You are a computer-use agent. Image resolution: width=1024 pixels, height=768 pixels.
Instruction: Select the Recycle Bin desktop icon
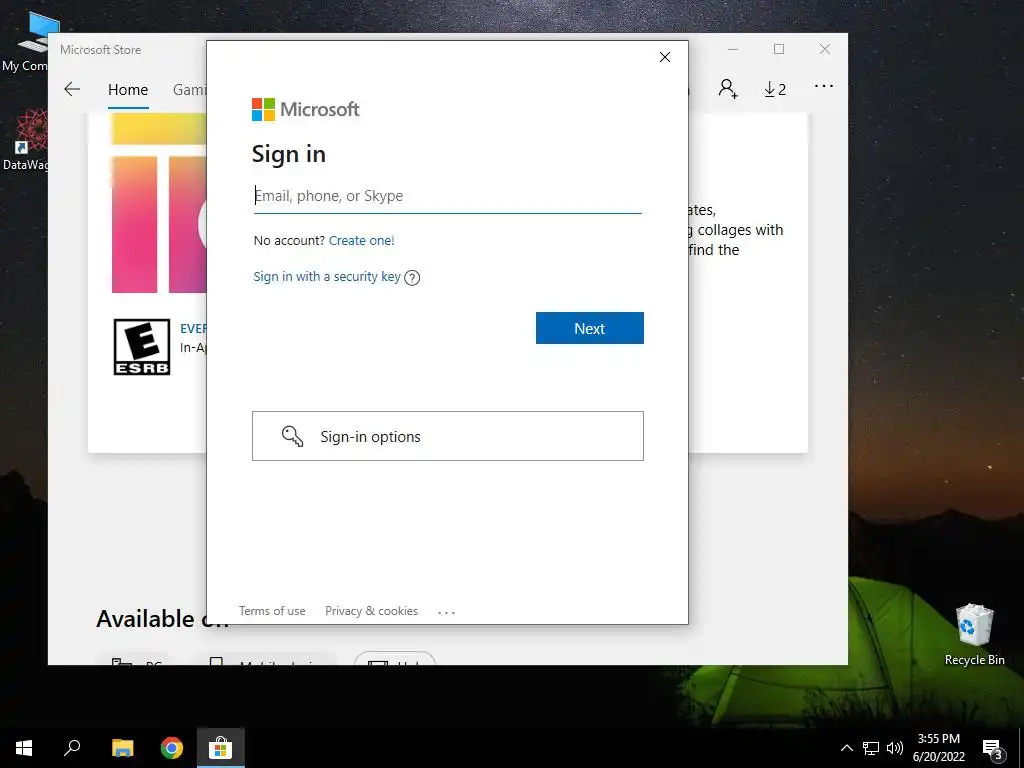(x=974, y=634)
